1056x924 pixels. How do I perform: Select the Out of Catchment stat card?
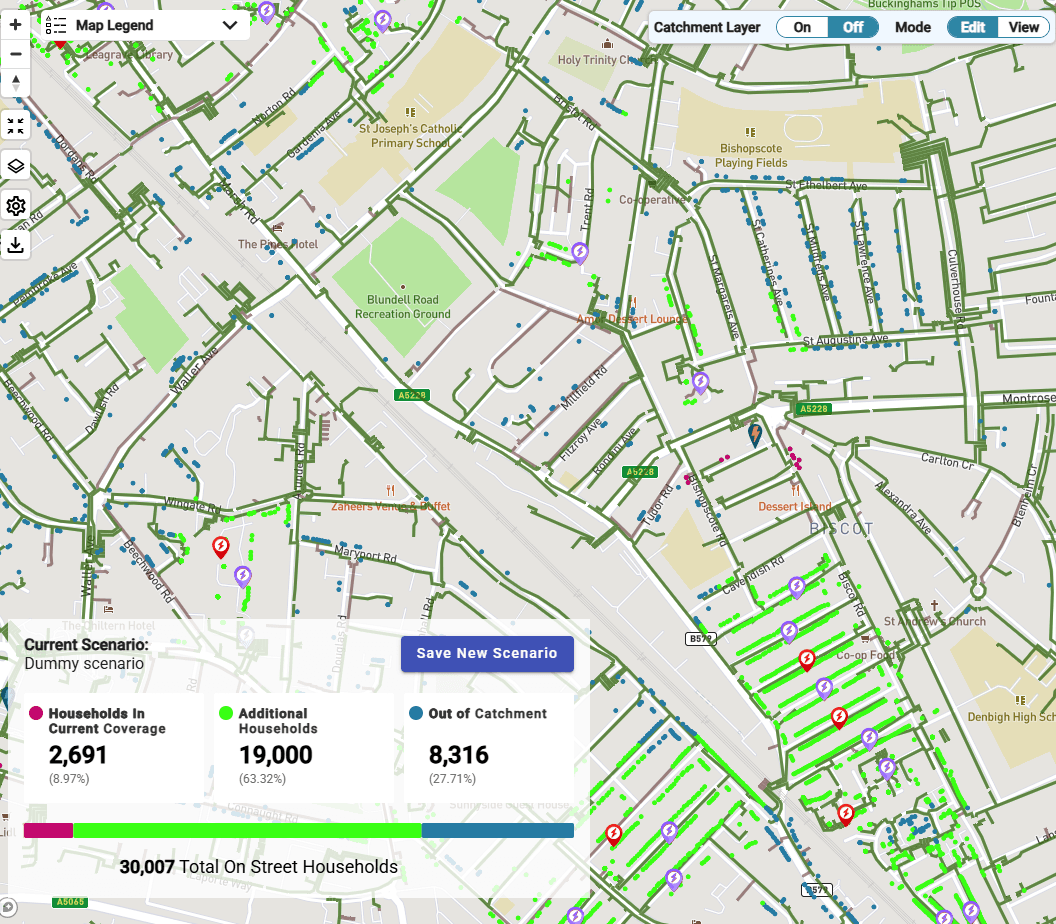pyautogui.click(x=488, y=747)
